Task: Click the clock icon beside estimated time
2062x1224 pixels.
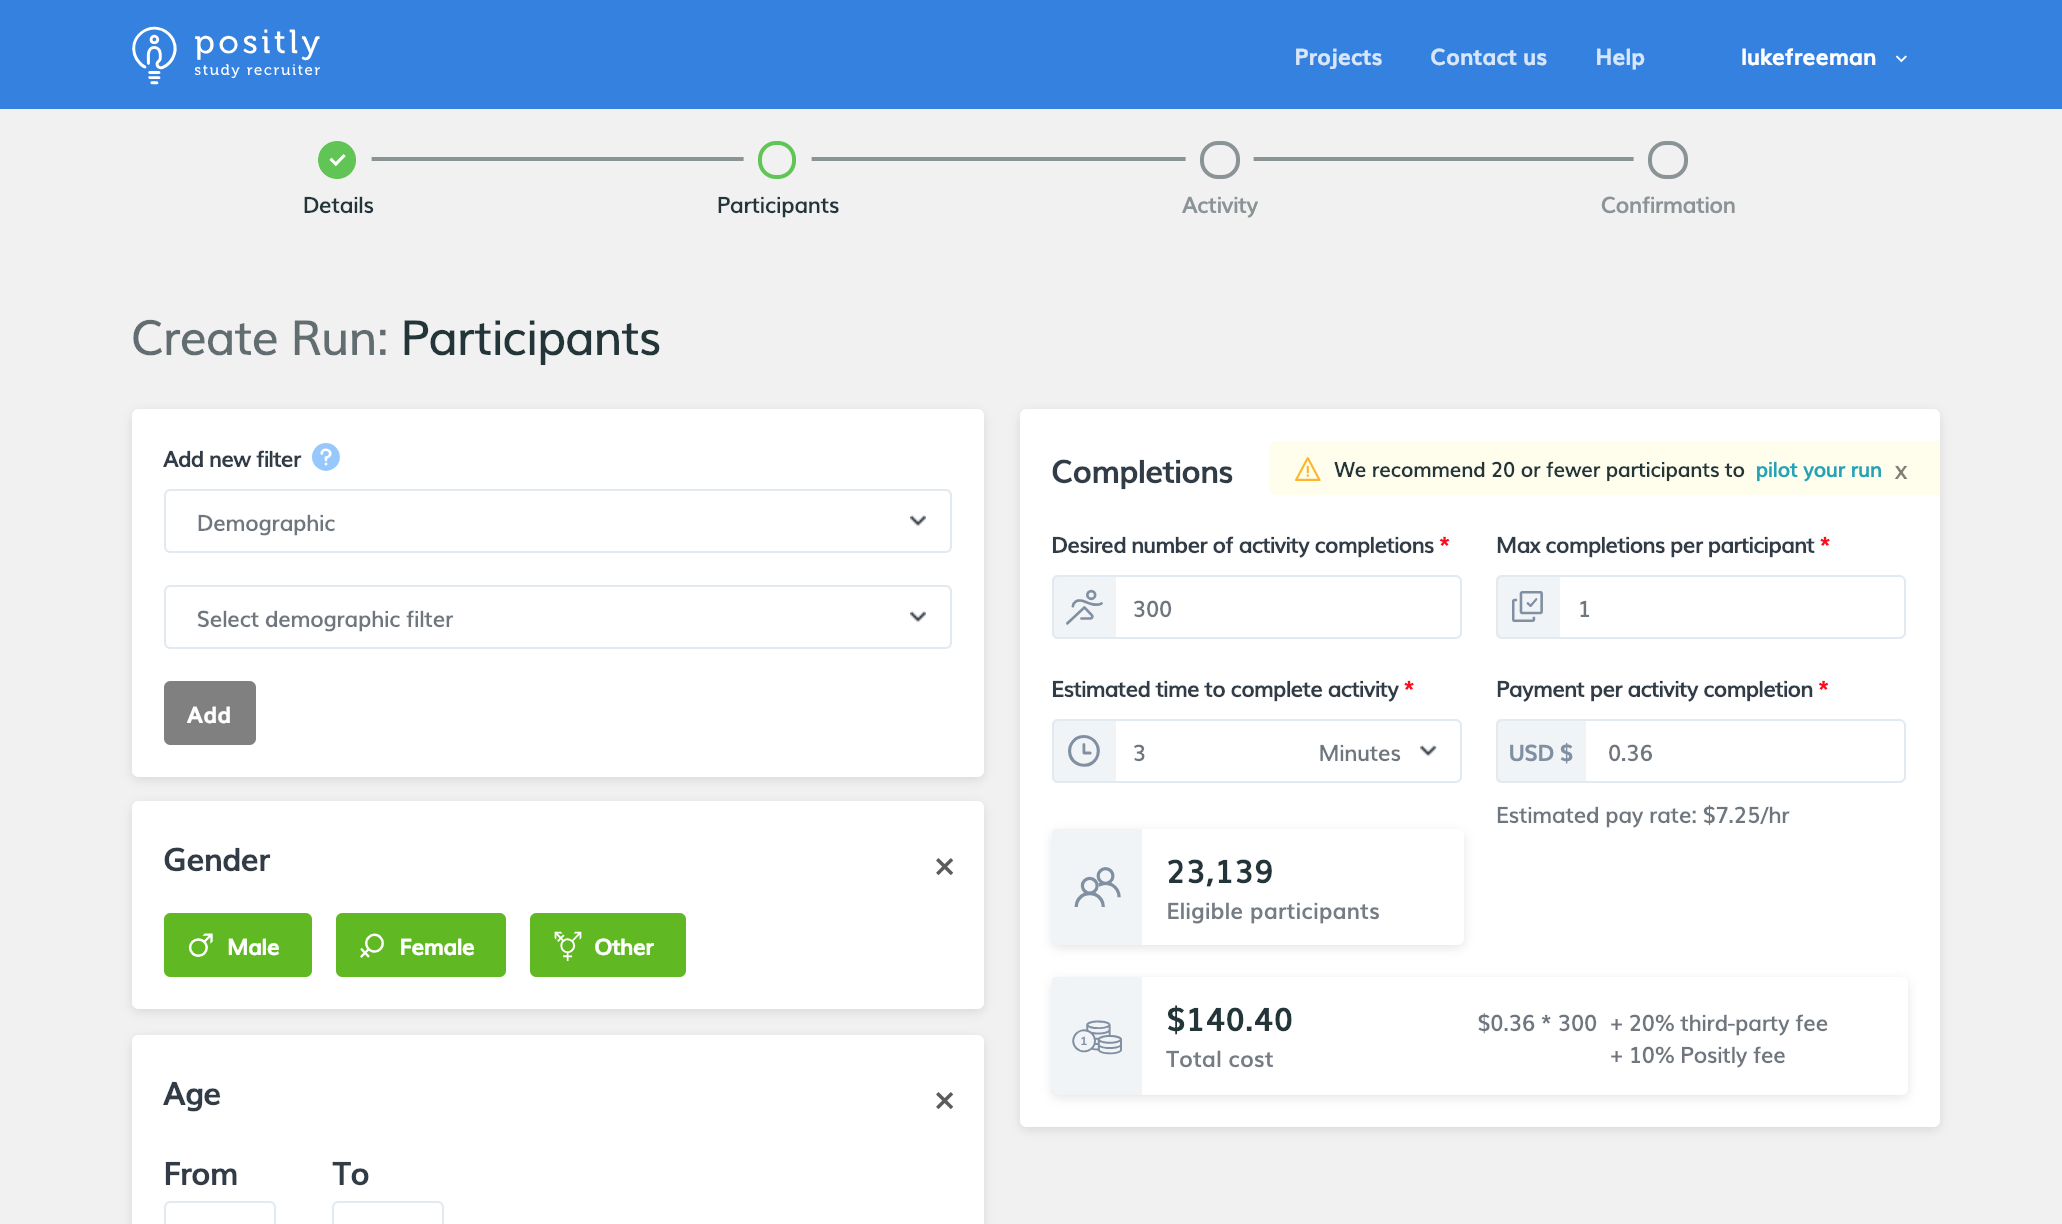Action: pyautogui.click(x=1084, y=751)
